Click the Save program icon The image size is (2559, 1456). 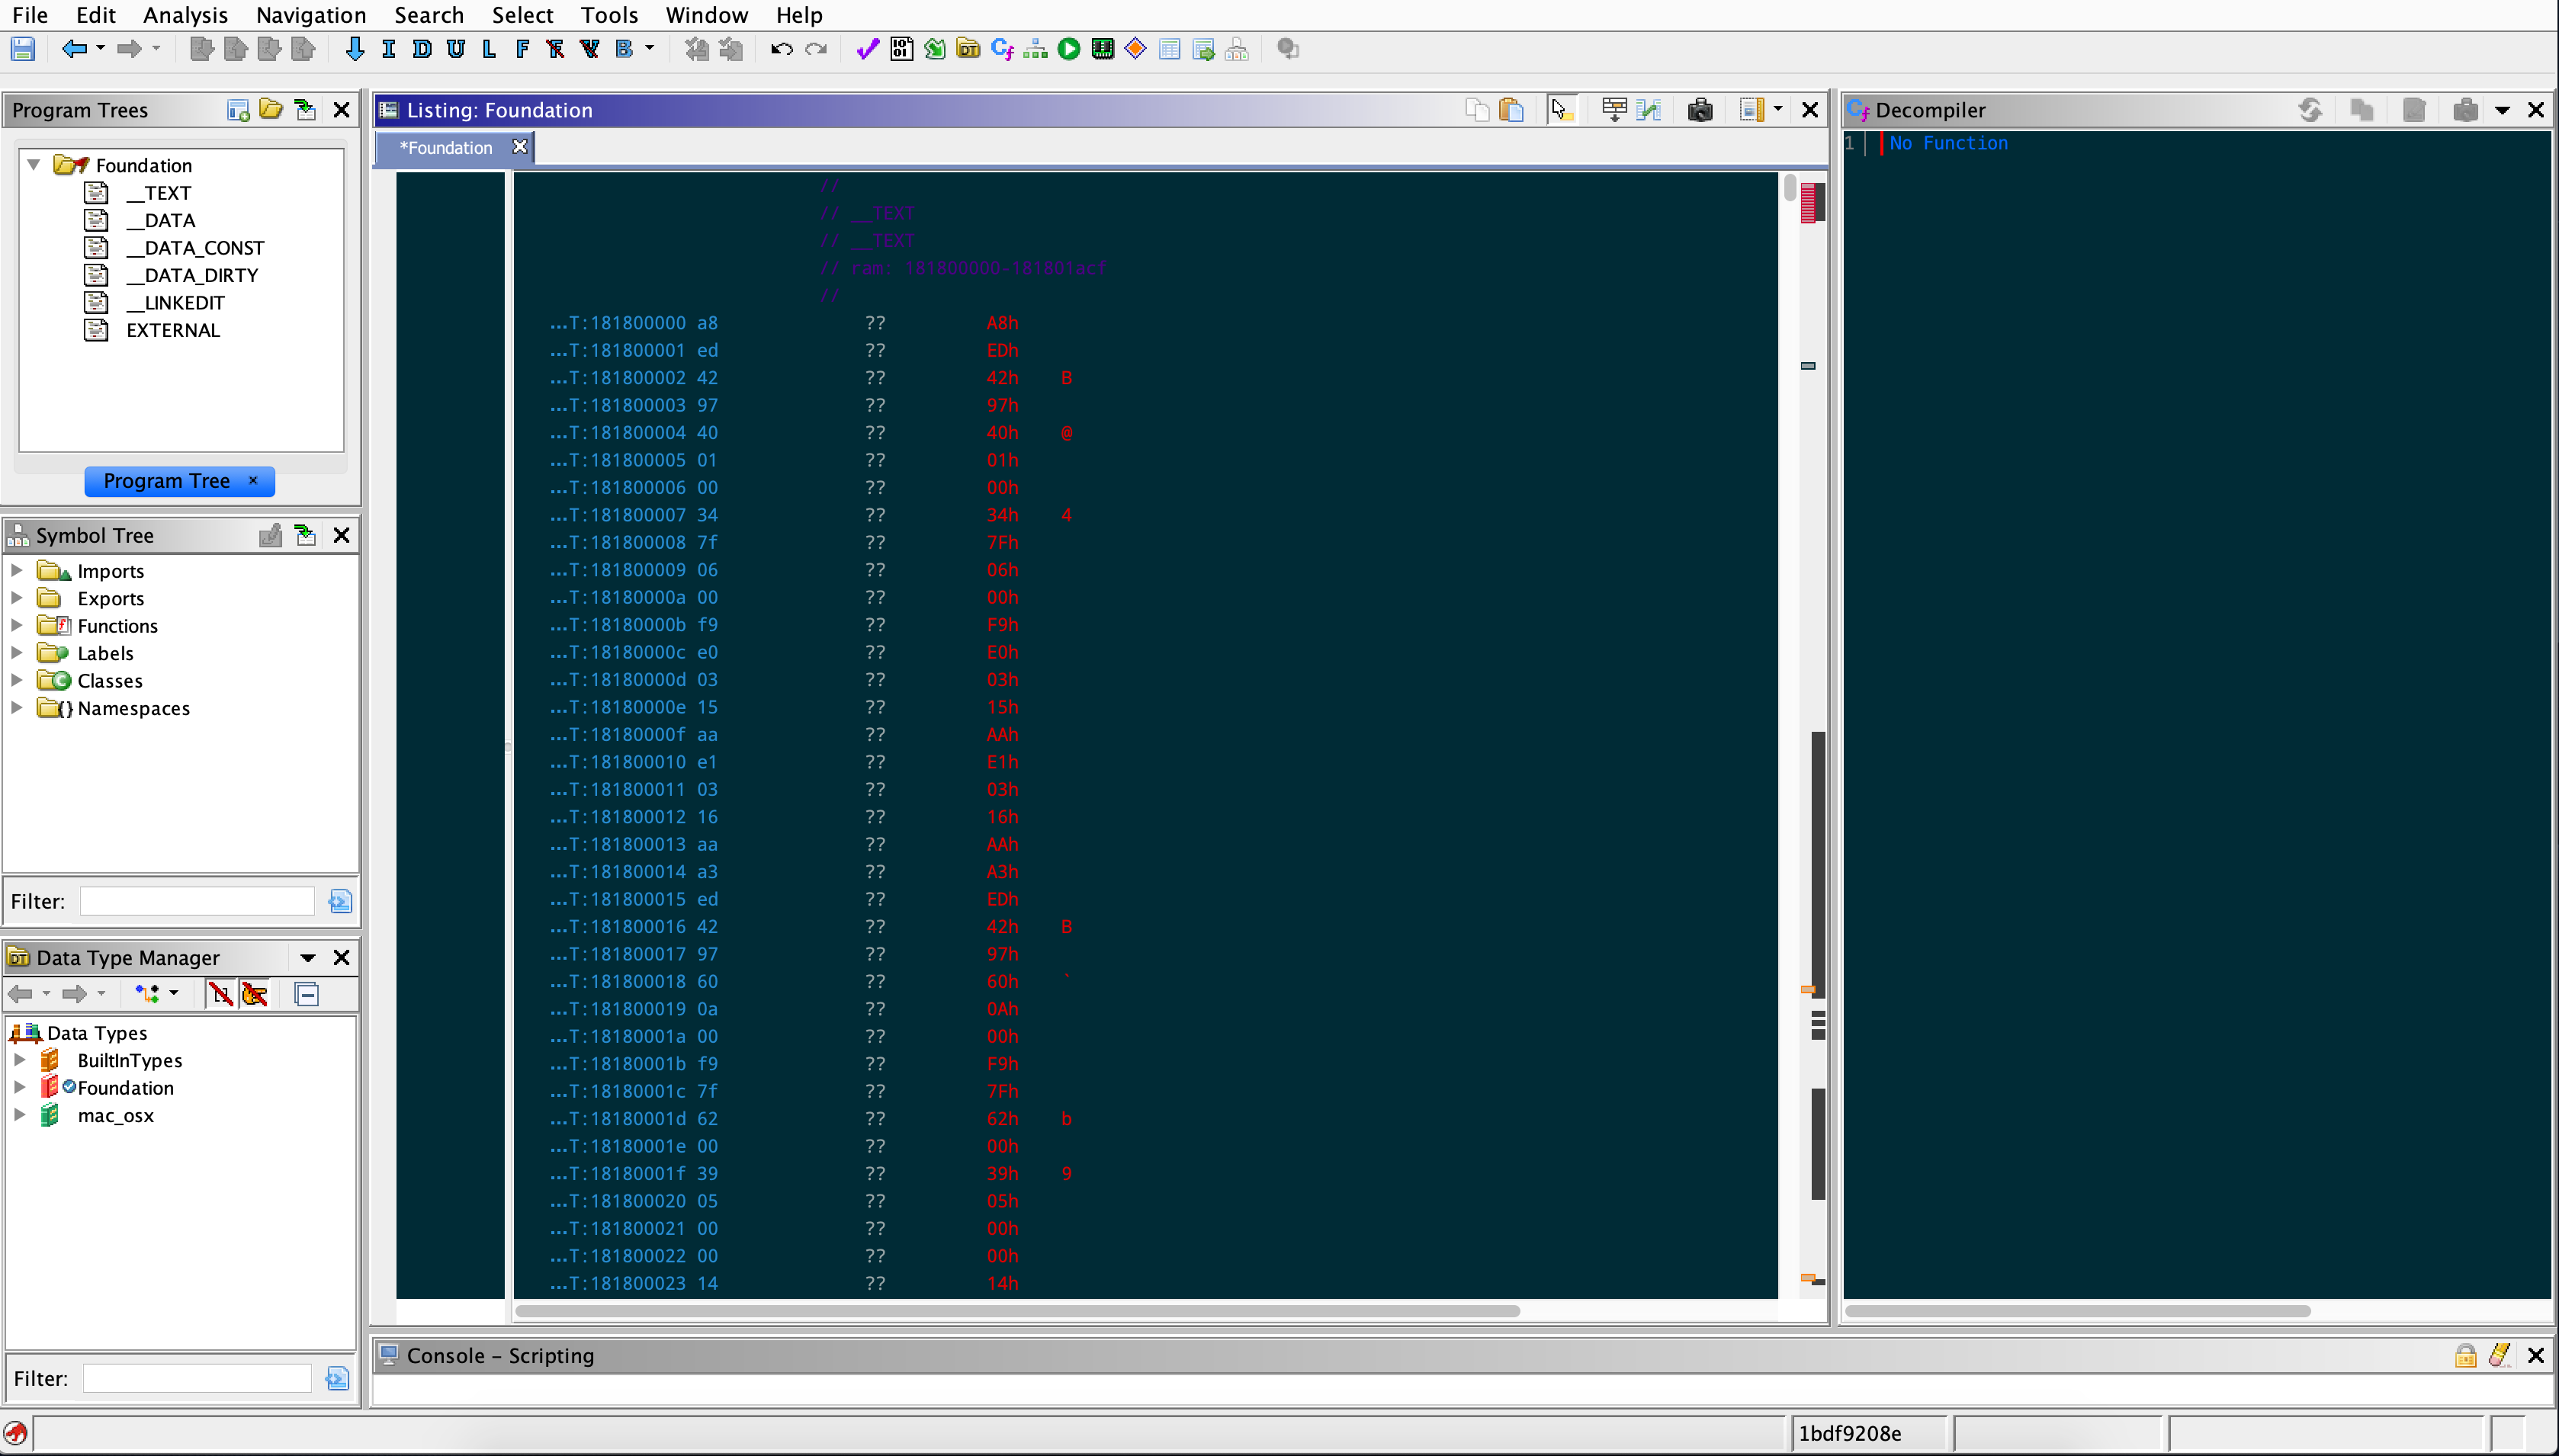[x=23, y=49]
